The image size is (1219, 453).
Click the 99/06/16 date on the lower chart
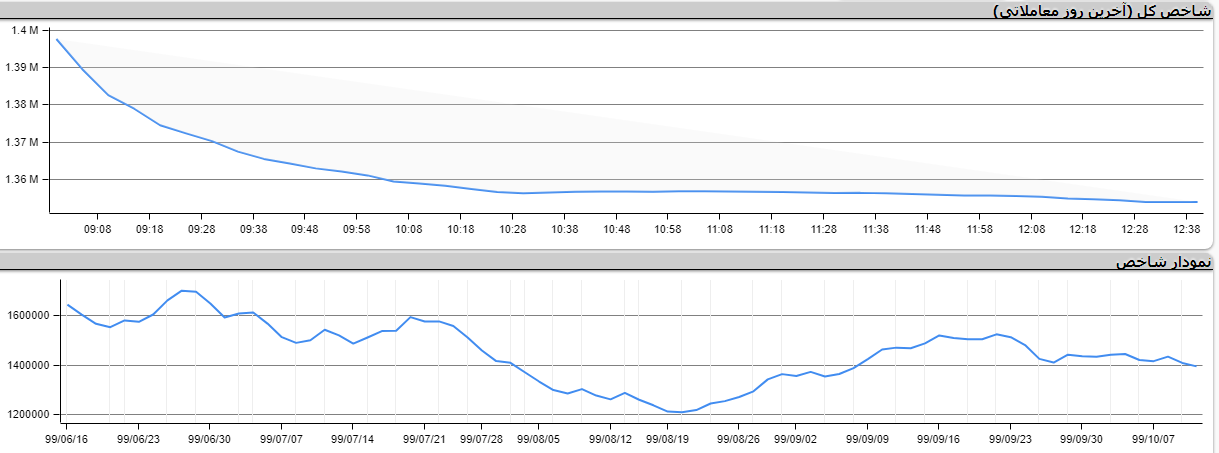tap(67, 438)
